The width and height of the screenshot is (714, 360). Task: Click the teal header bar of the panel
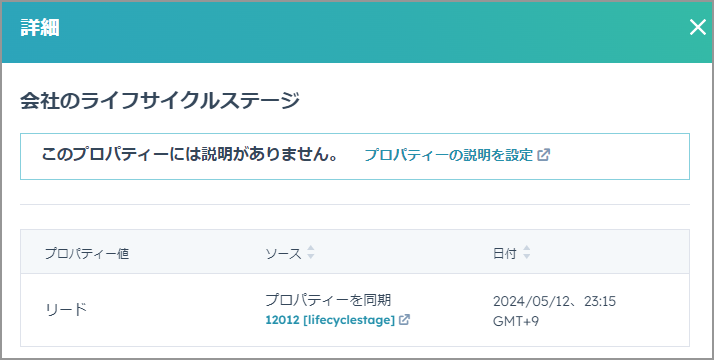[357, 32]
